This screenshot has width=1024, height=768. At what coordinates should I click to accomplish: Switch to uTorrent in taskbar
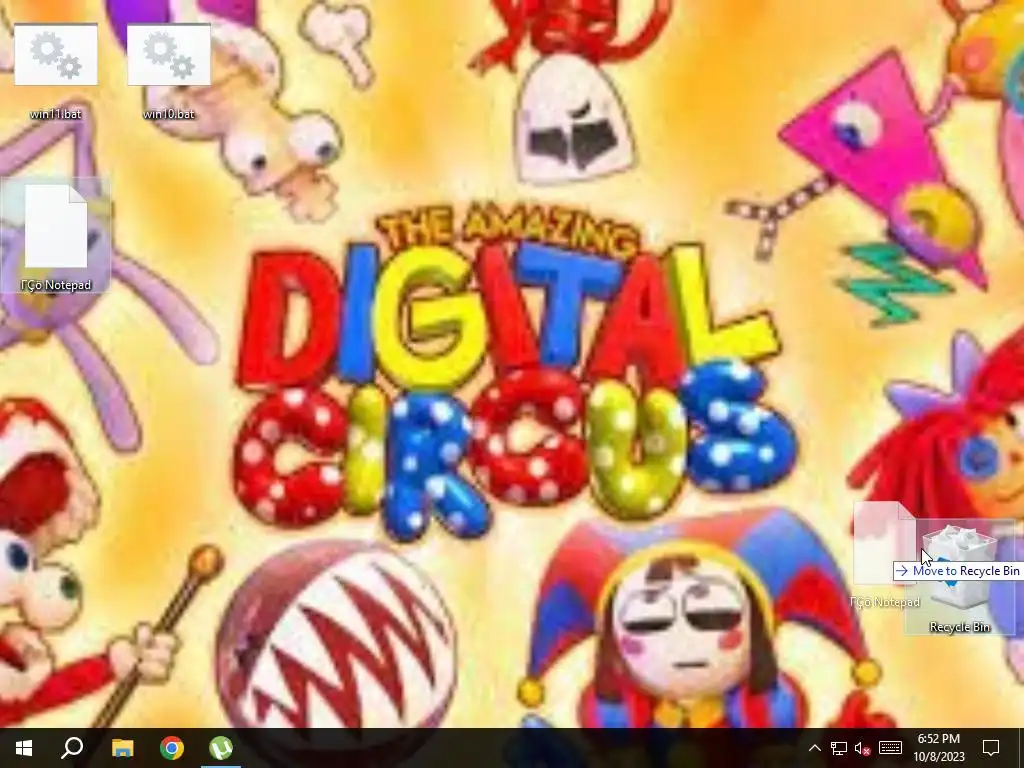pyautogui.click(x=221, y=748)
